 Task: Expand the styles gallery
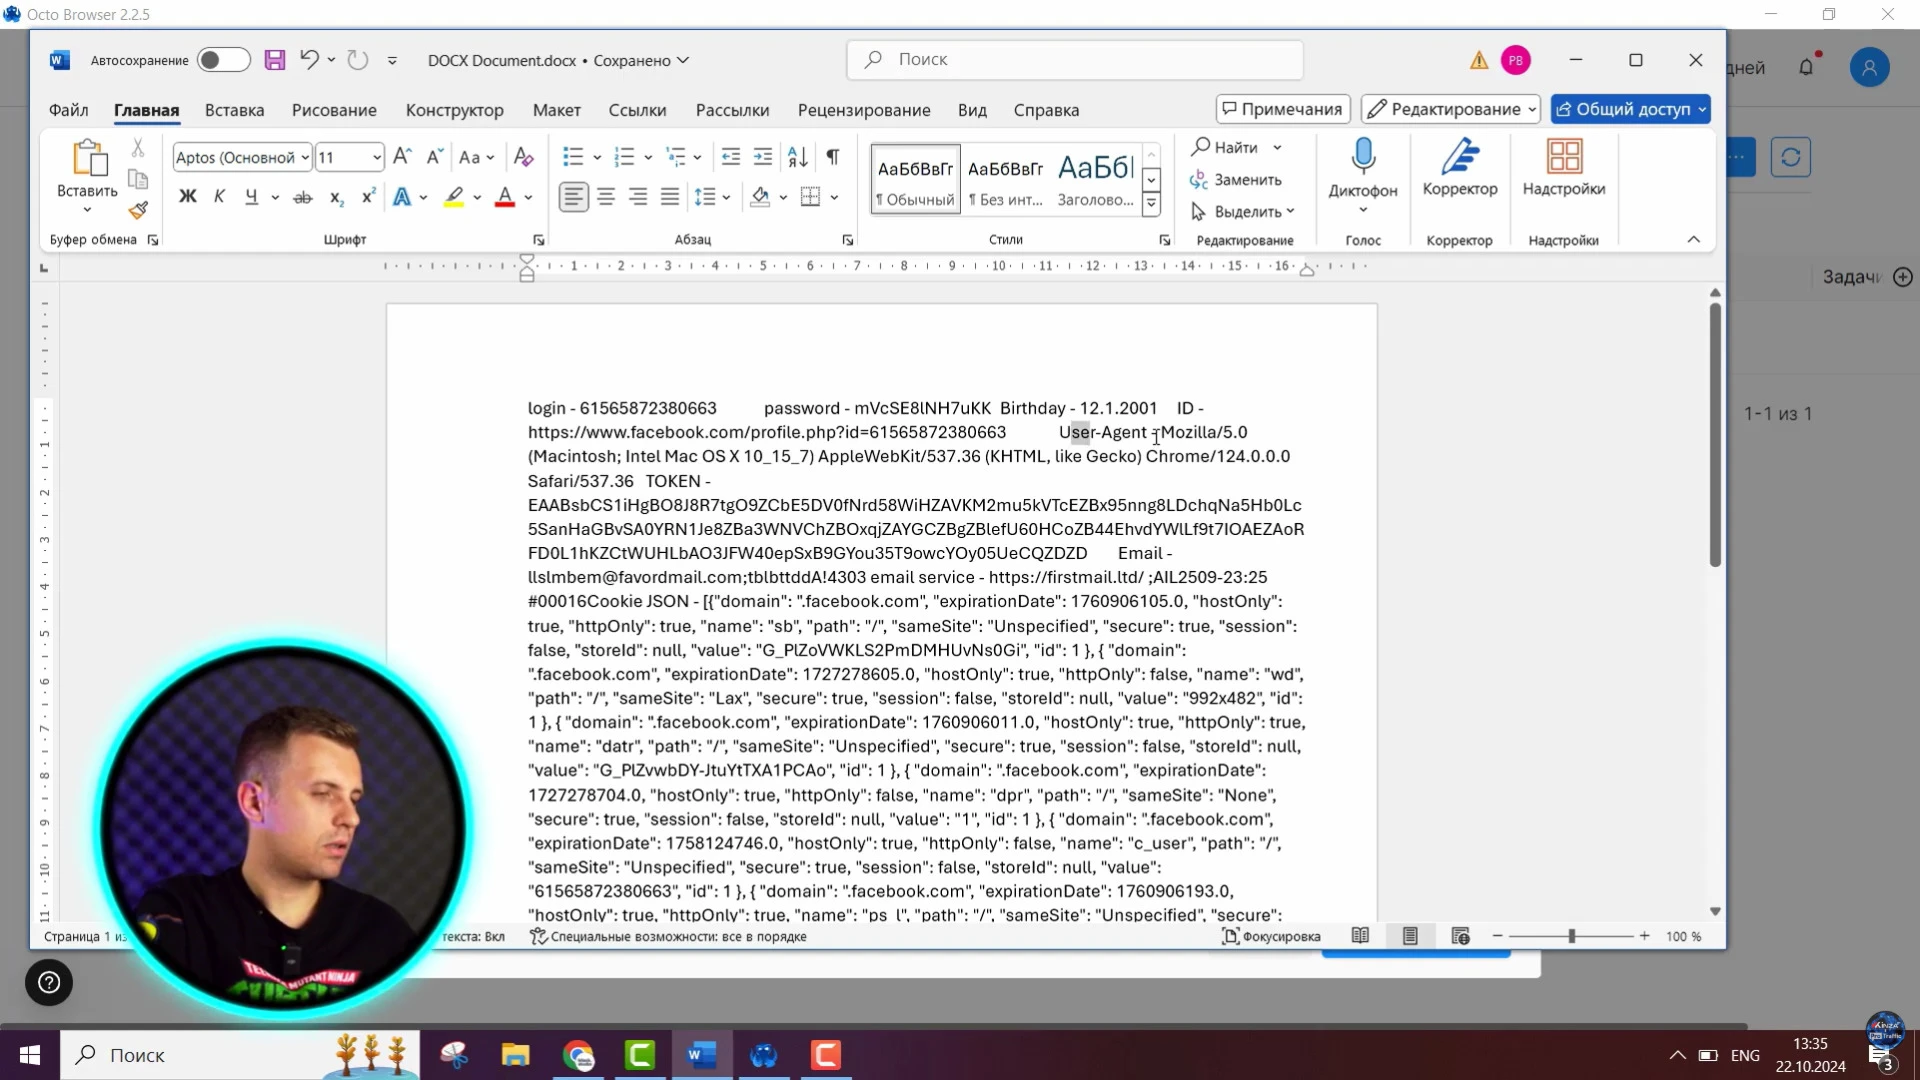point(1152,204)
